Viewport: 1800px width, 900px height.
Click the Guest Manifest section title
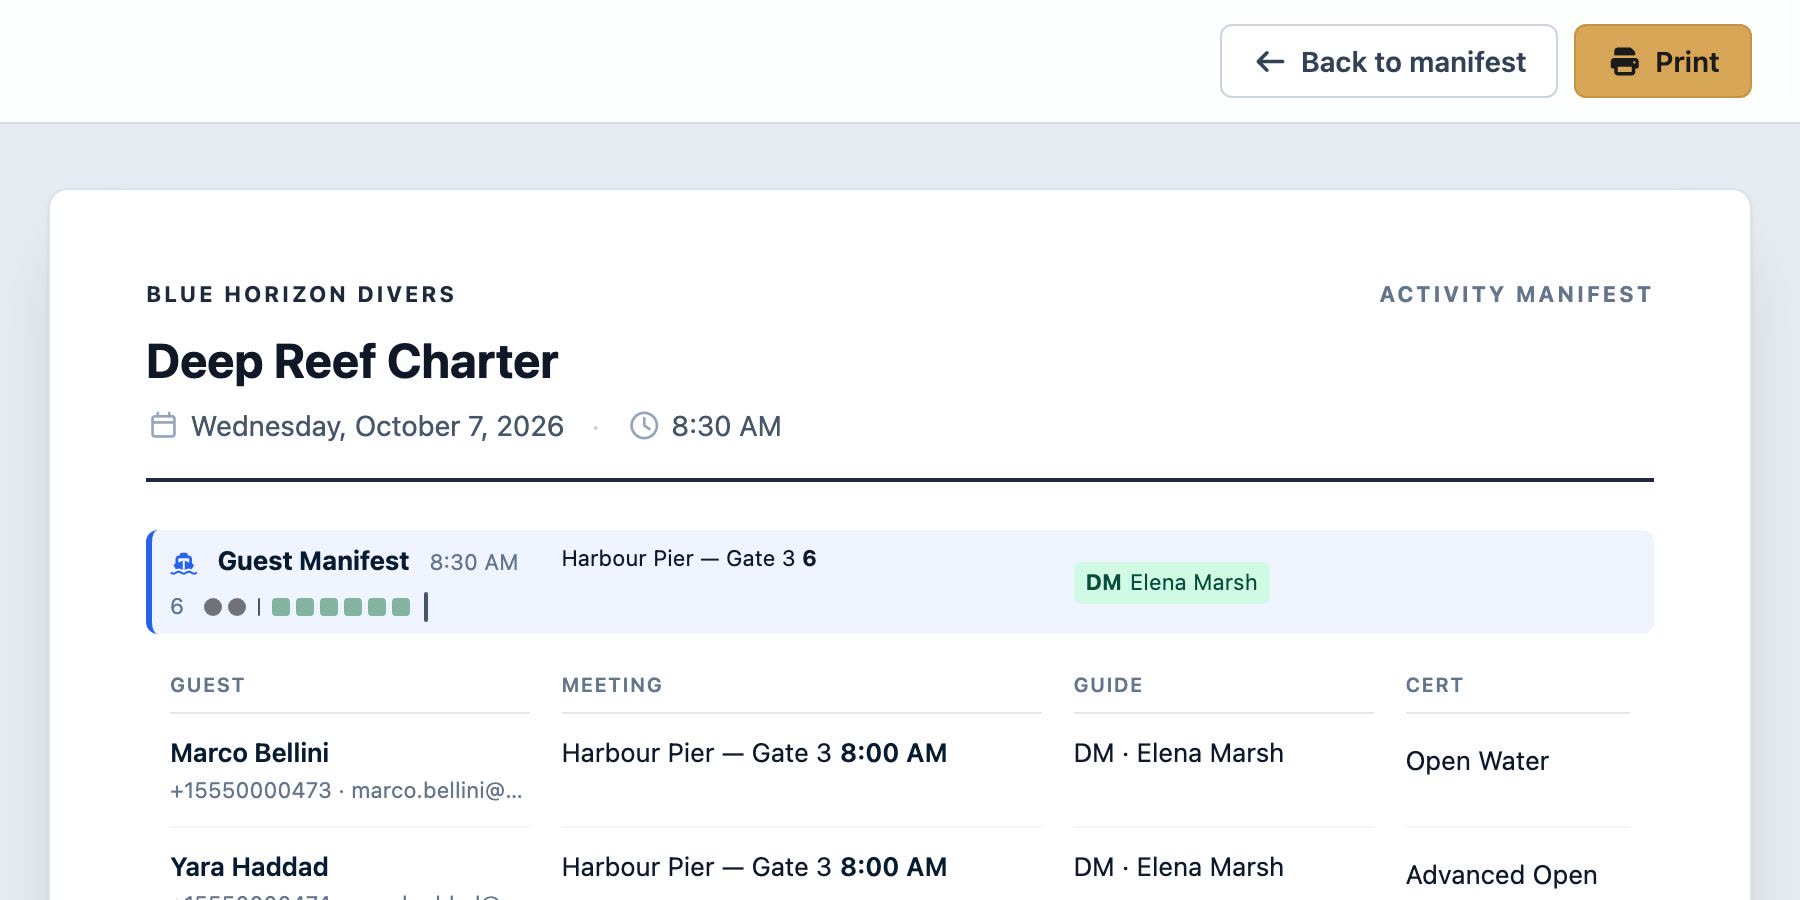(313, 561)
